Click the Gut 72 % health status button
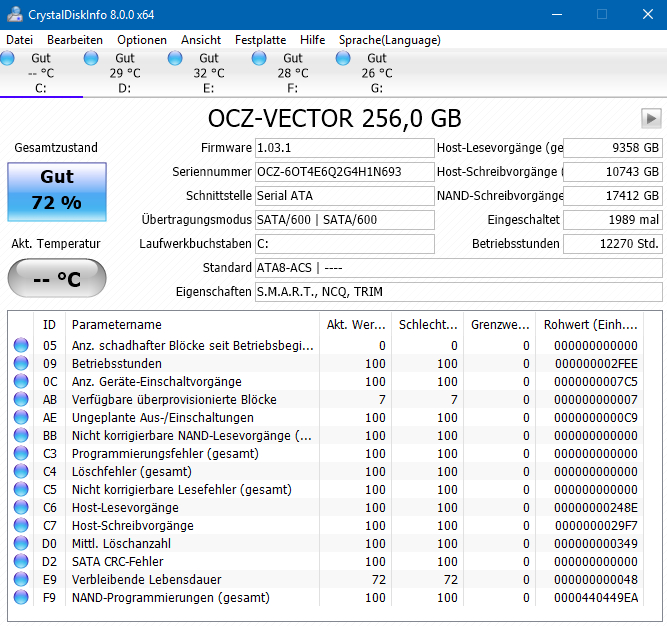Screen dimensions: 667x626 click(57, 192)
